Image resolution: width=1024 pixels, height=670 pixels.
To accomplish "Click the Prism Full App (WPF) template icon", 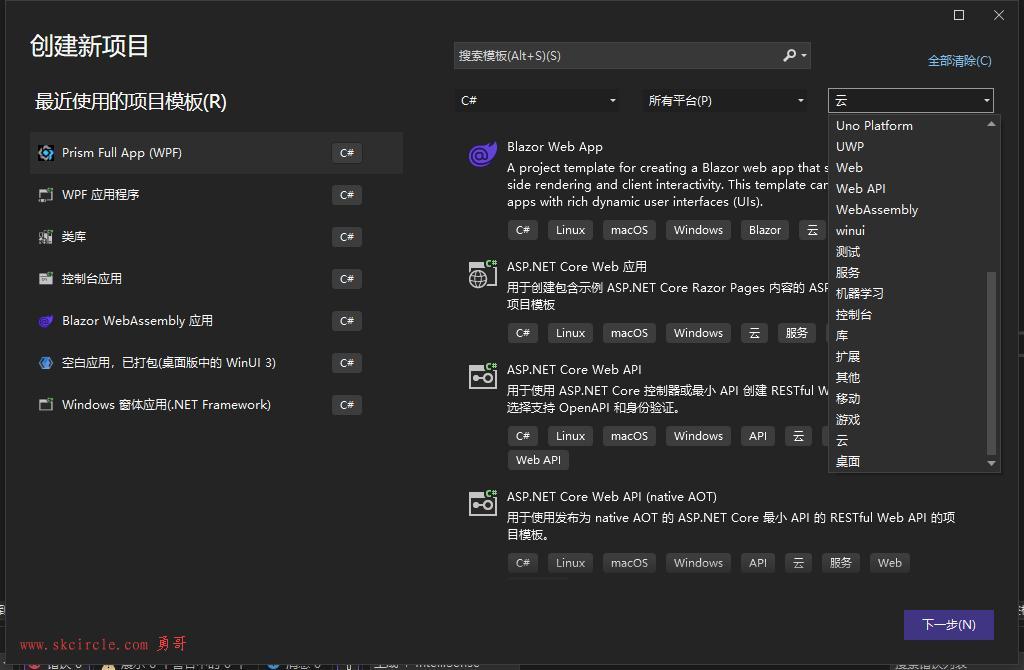I will pyautogui.click(x=46, y=153).
